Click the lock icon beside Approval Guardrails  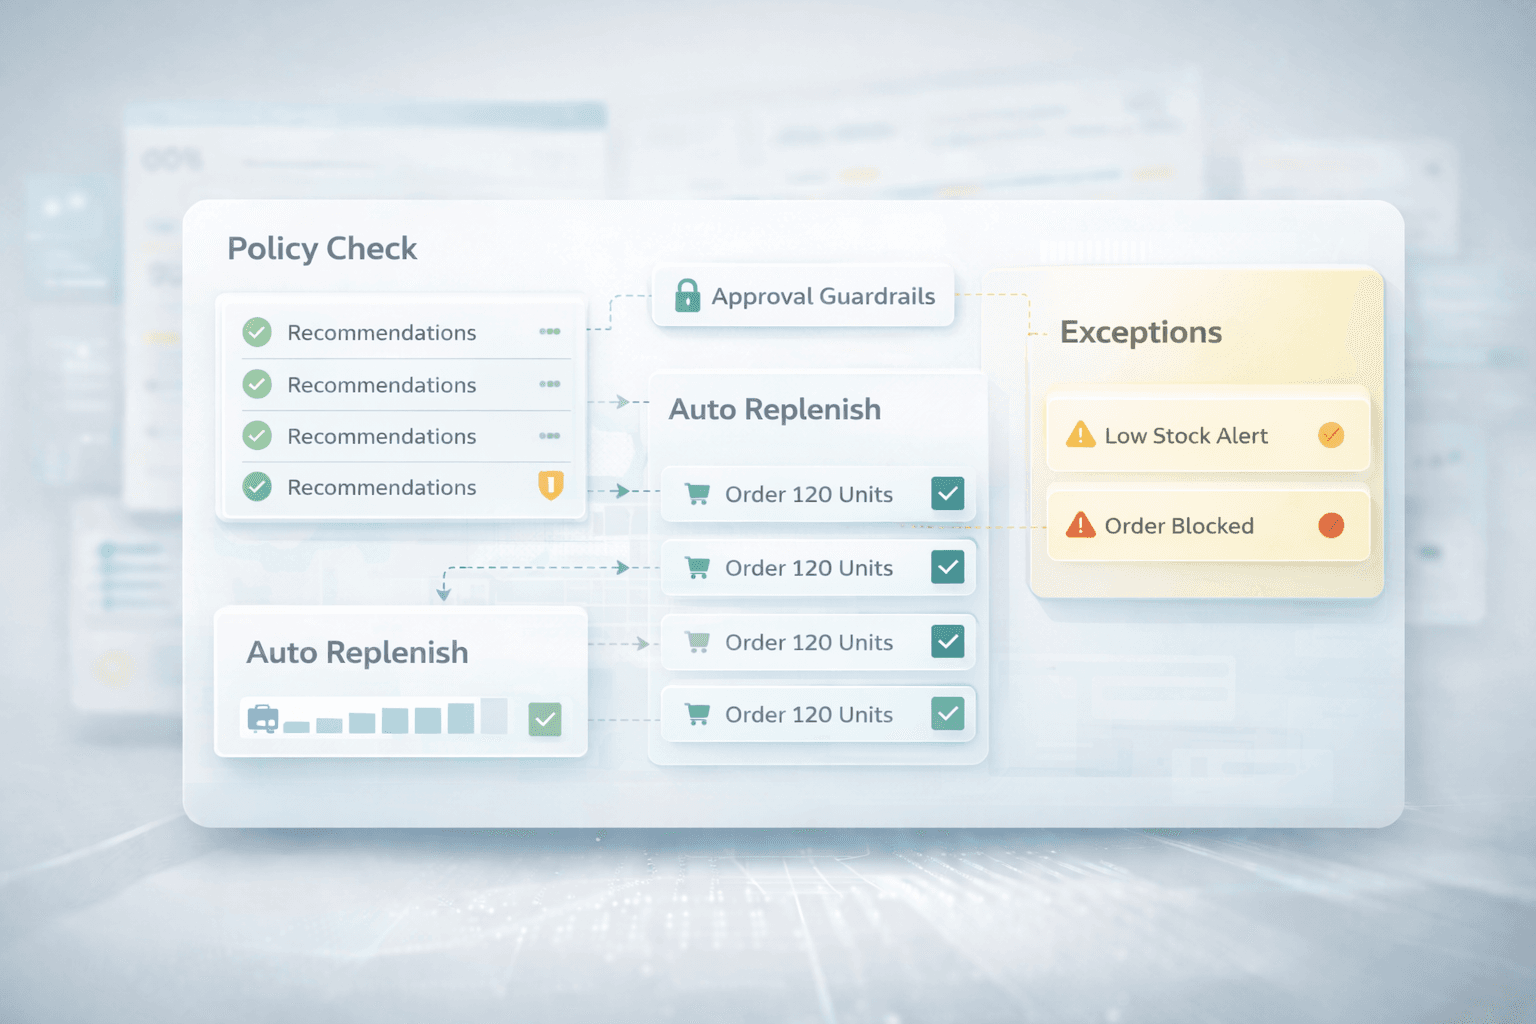(x=687, y=296)
